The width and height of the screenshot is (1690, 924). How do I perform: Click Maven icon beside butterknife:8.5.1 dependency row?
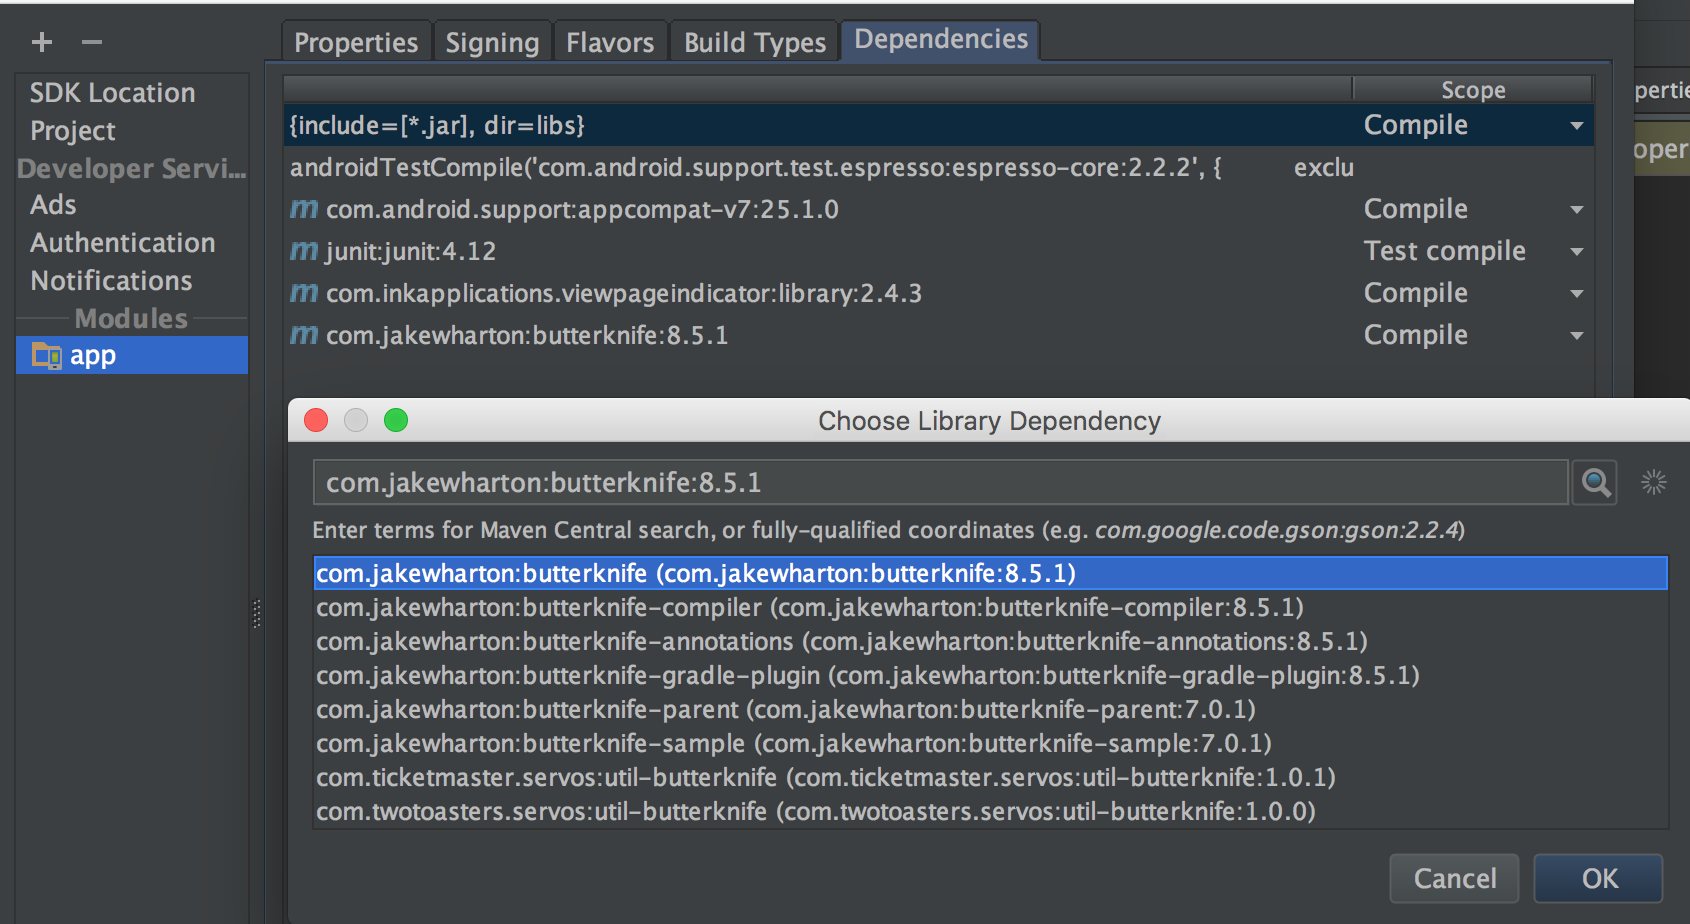pos(304,335)
